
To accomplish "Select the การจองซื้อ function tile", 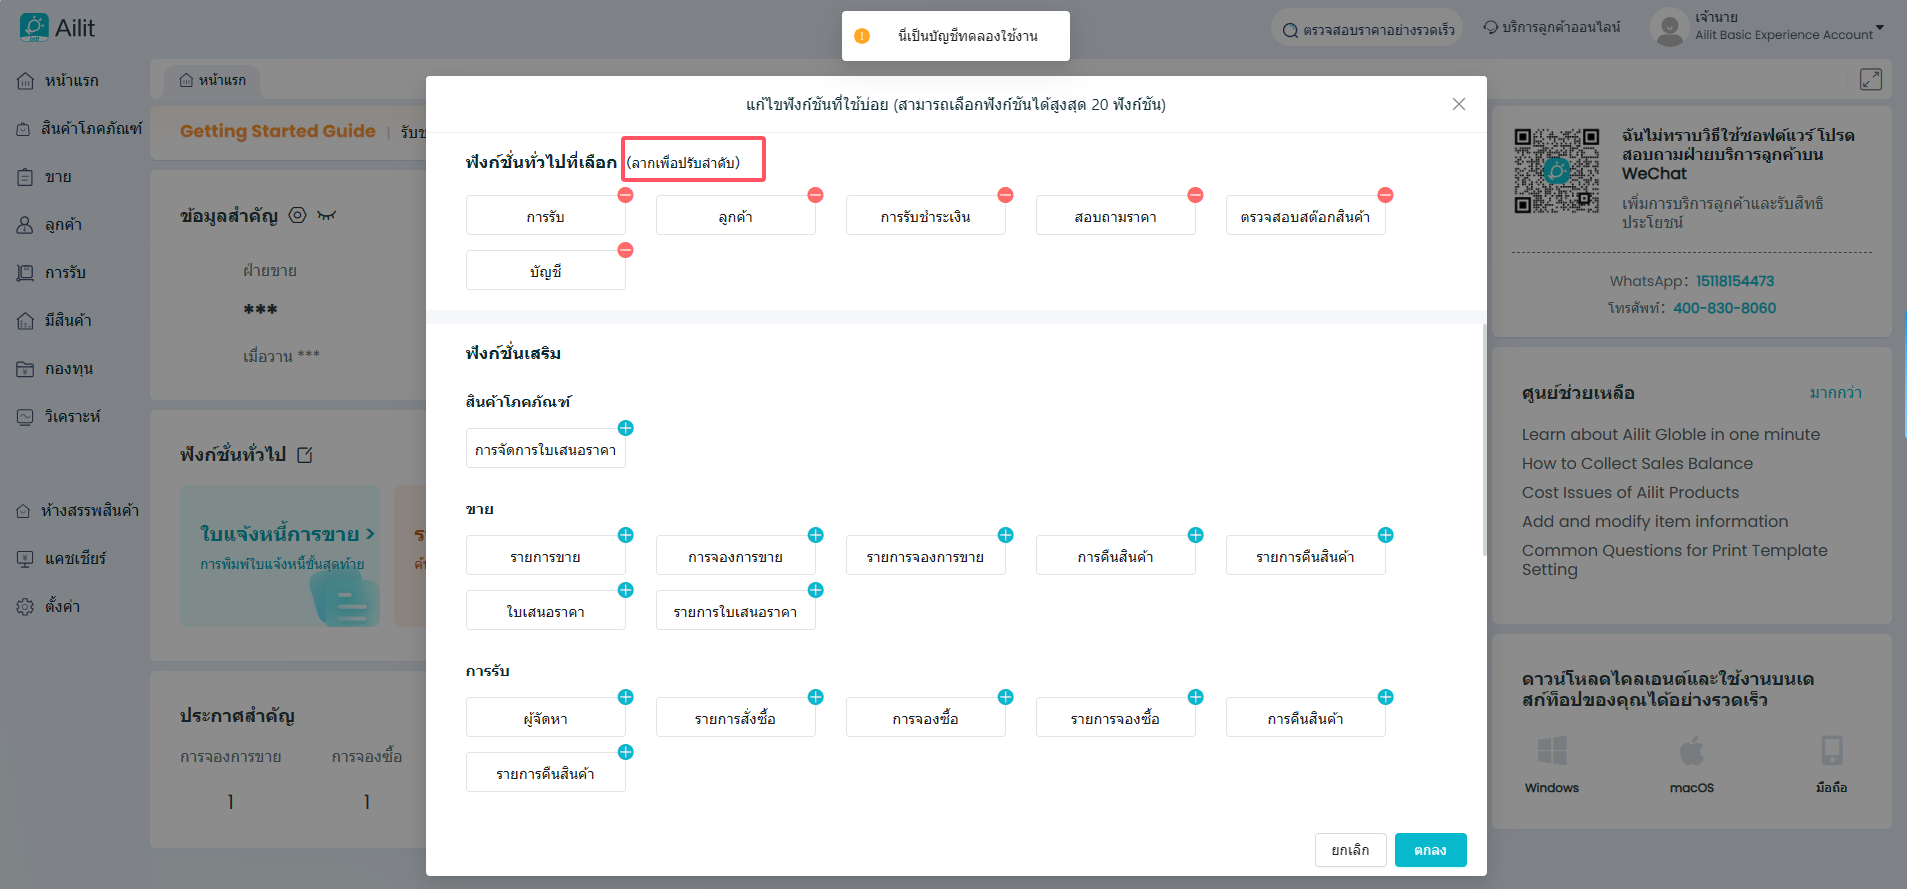I will [x=925, y=718].
